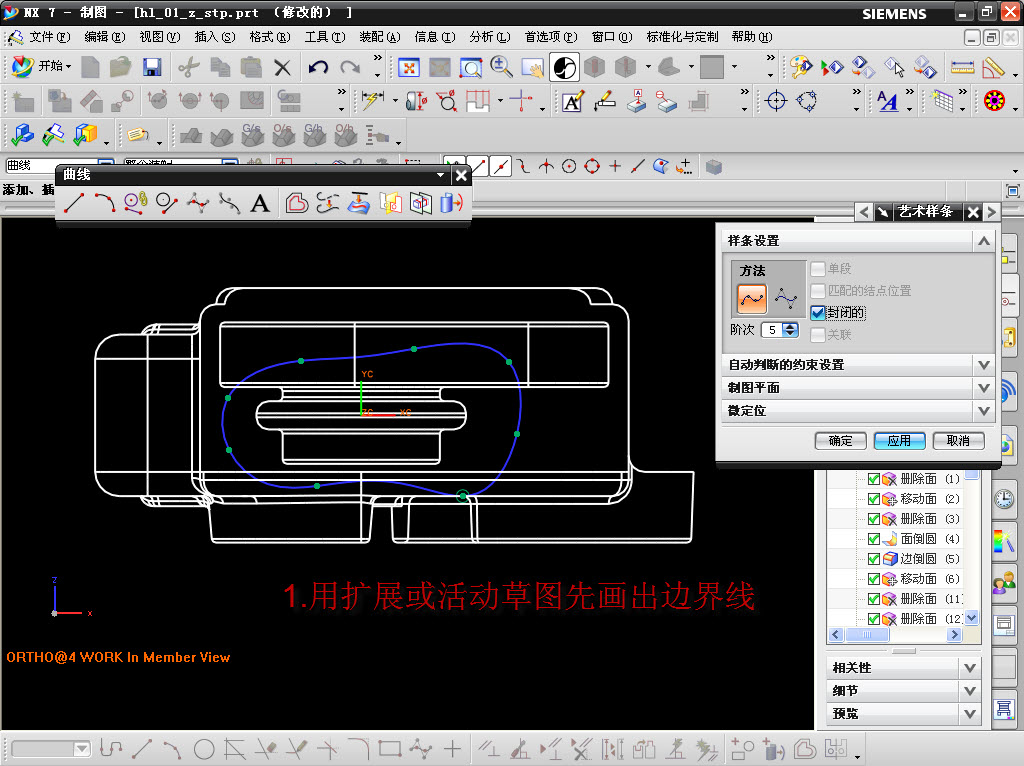Click the Rotate view icon

[564, 67]
